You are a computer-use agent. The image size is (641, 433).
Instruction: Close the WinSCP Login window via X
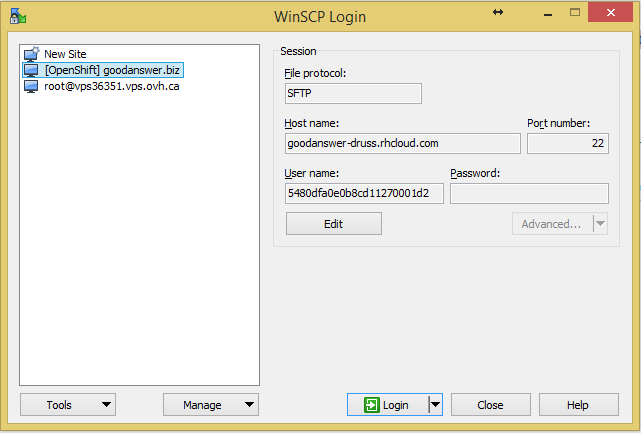point(611,13)
